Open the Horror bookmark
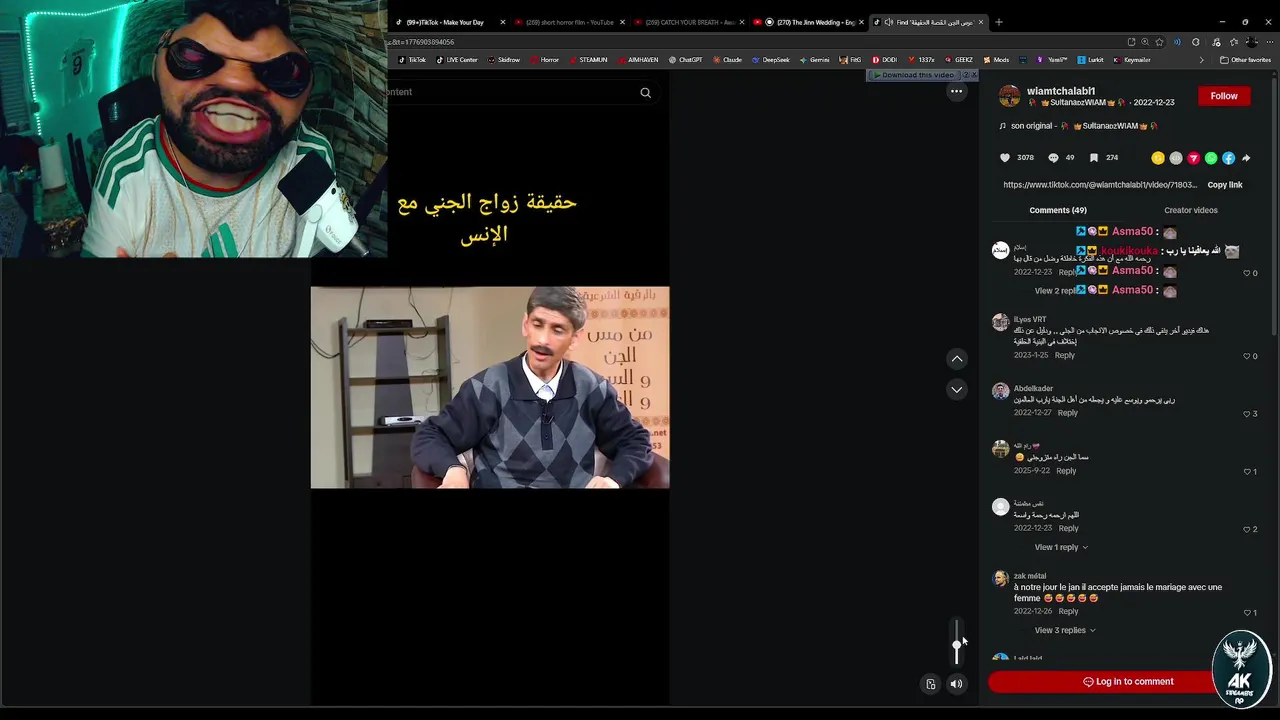The height and width of the screenshot is (720, 1280). point(544,60)
